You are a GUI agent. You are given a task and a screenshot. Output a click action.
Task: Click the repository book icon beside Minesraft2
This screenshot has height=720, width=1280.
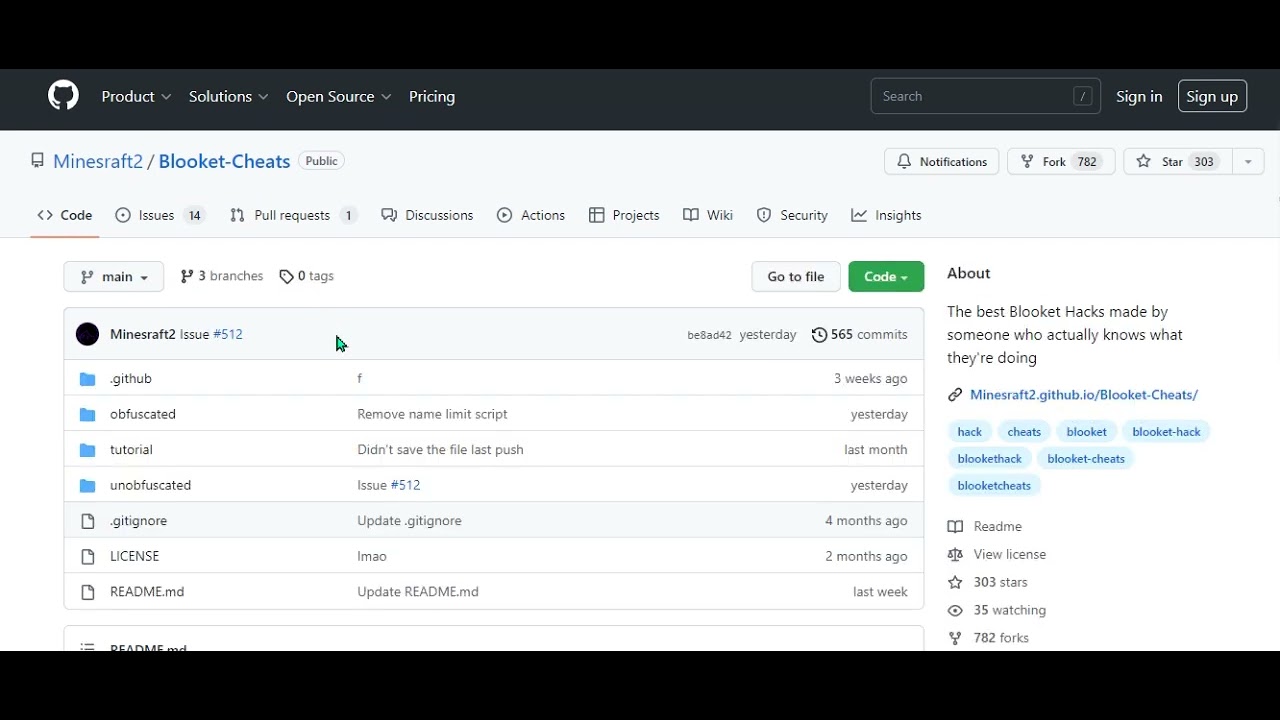click(x=38, y=161)
